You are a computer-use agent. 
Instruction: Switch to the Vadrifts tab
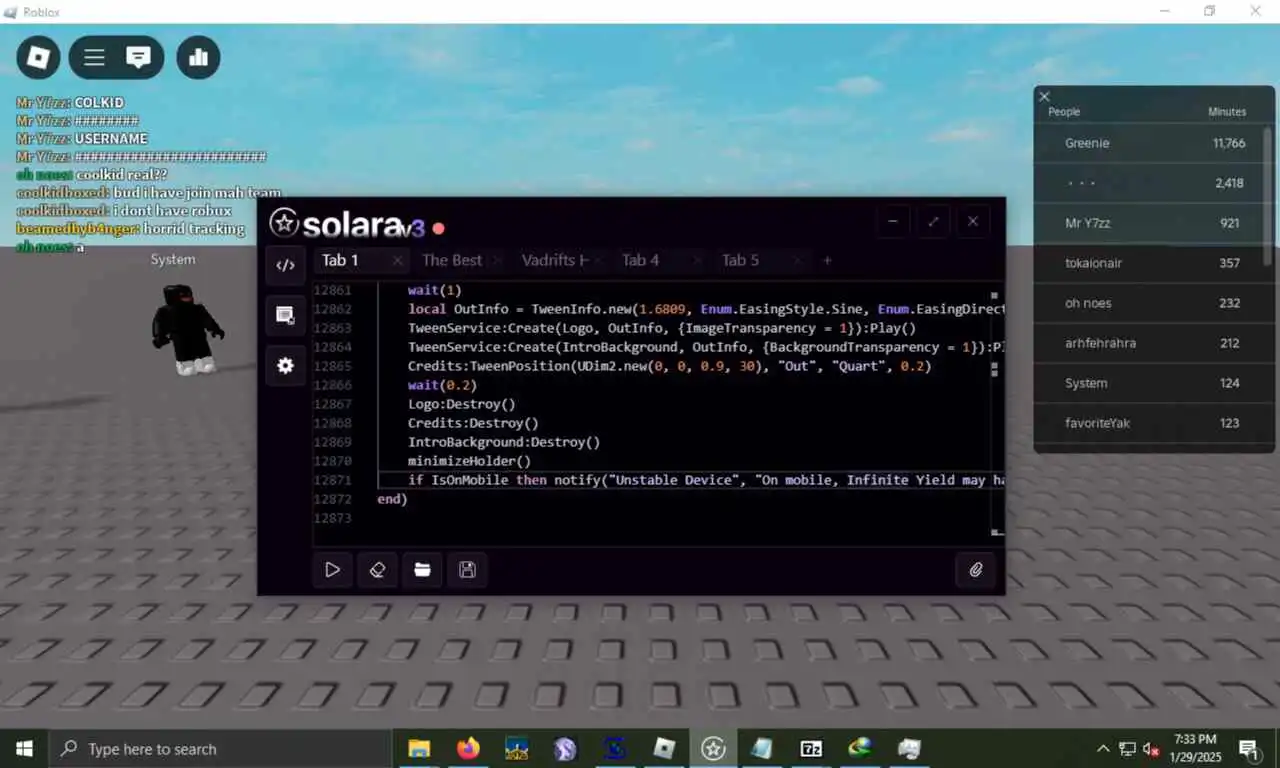point(555,260)
